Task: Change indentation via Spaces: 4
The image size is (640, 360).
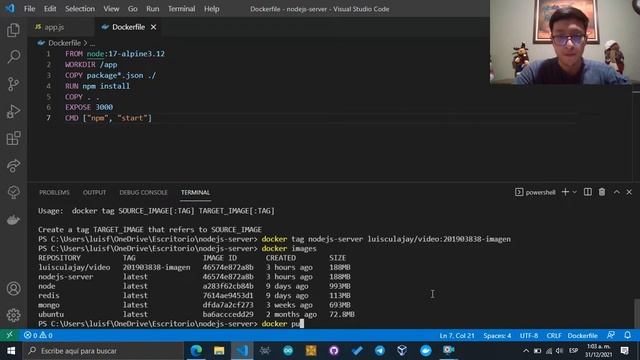Action: [497, 336]
